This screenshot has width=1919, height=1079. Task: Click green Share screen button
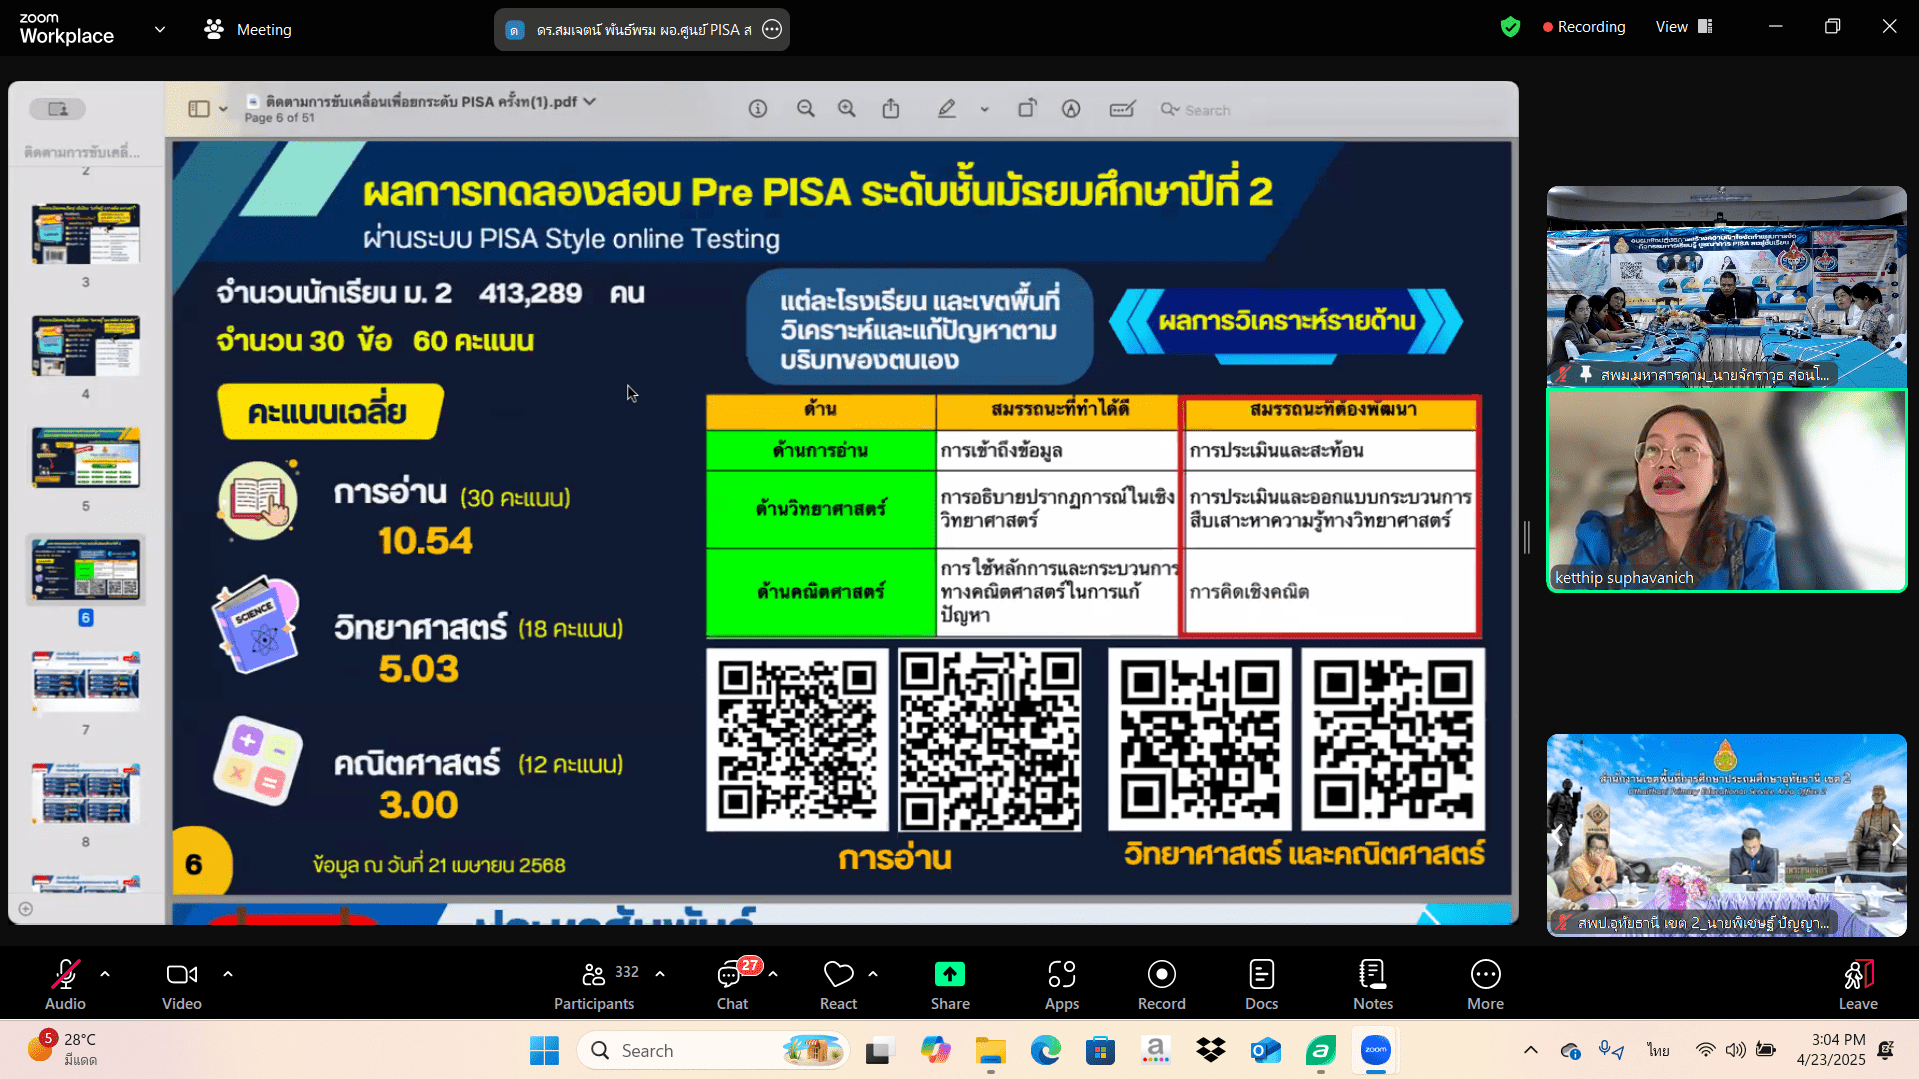coord(950,984)
